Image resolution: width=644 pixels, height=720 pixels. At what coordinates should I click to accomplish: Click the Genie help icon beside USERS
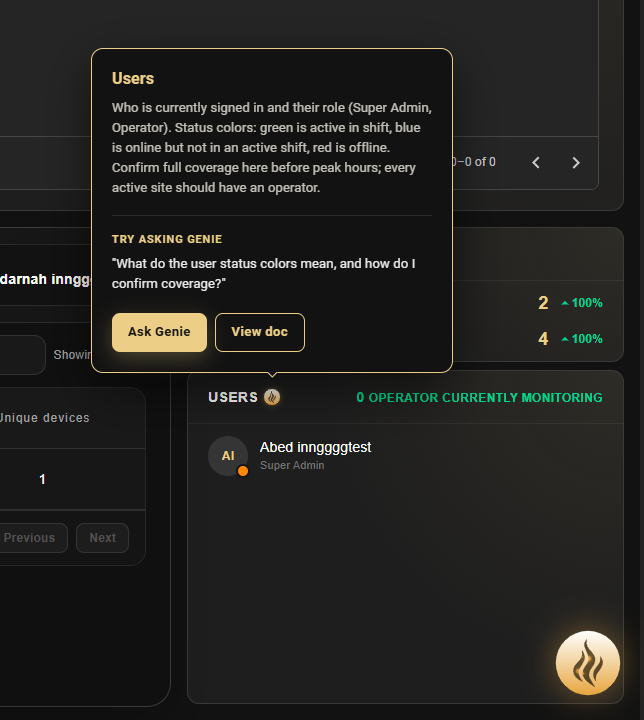[x=272, y=397]
